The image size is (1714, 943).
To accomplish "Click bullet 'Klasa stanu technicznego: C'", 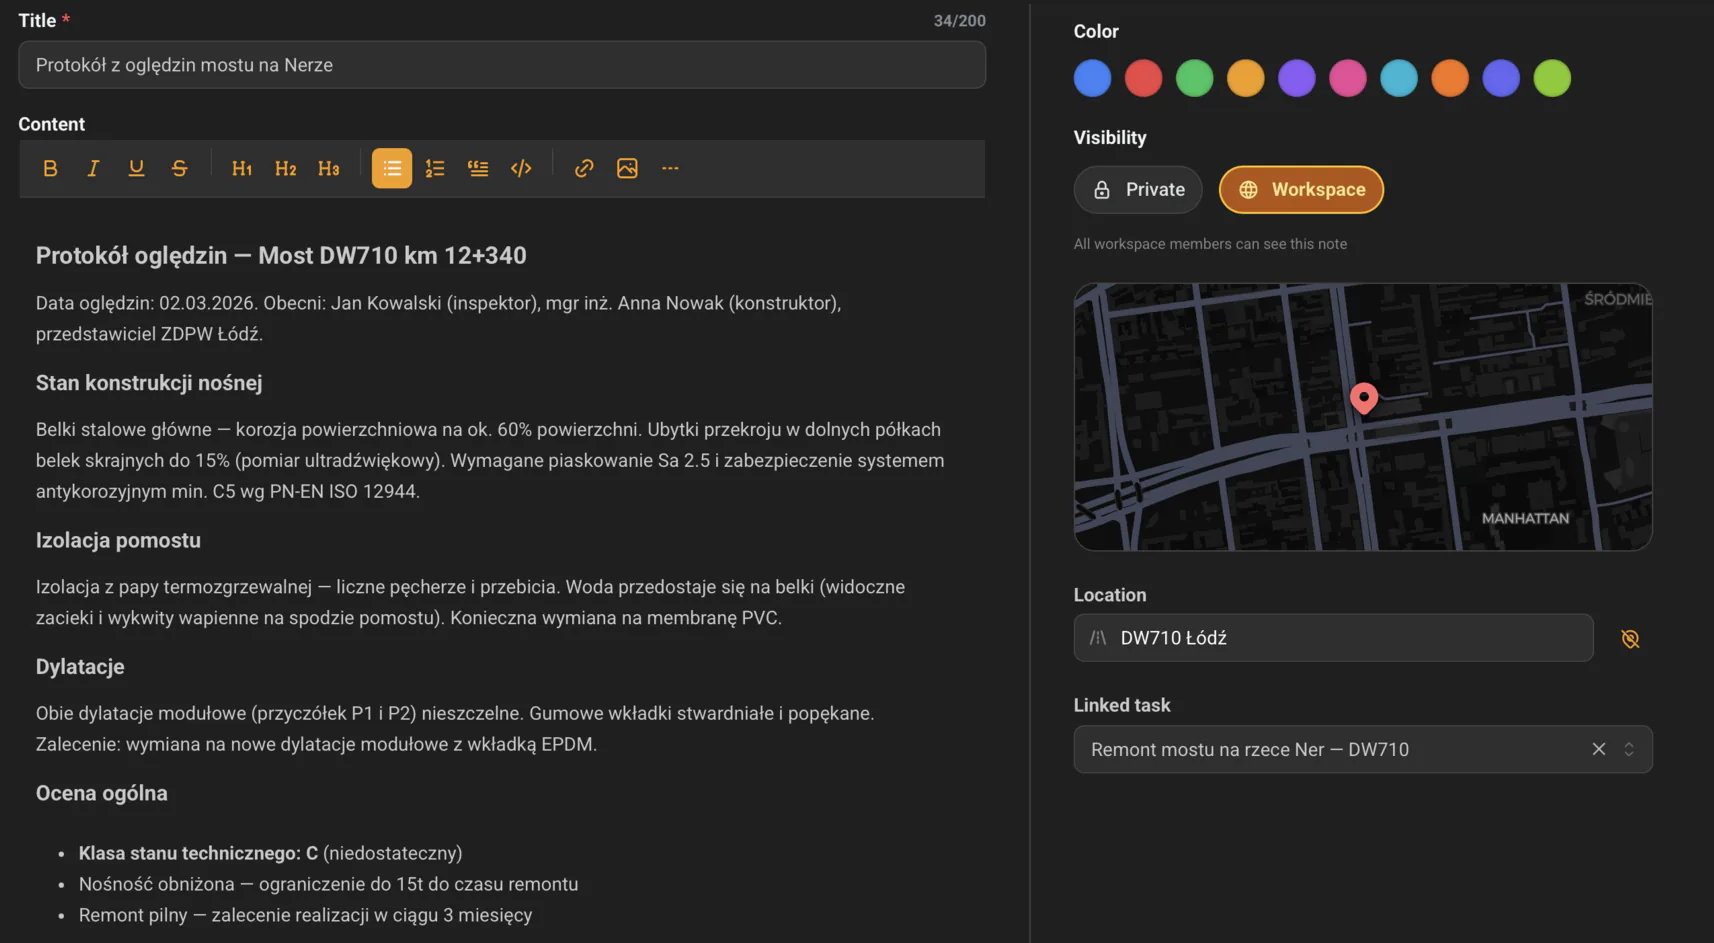I will pyautogui.click(x=270, y=853).
